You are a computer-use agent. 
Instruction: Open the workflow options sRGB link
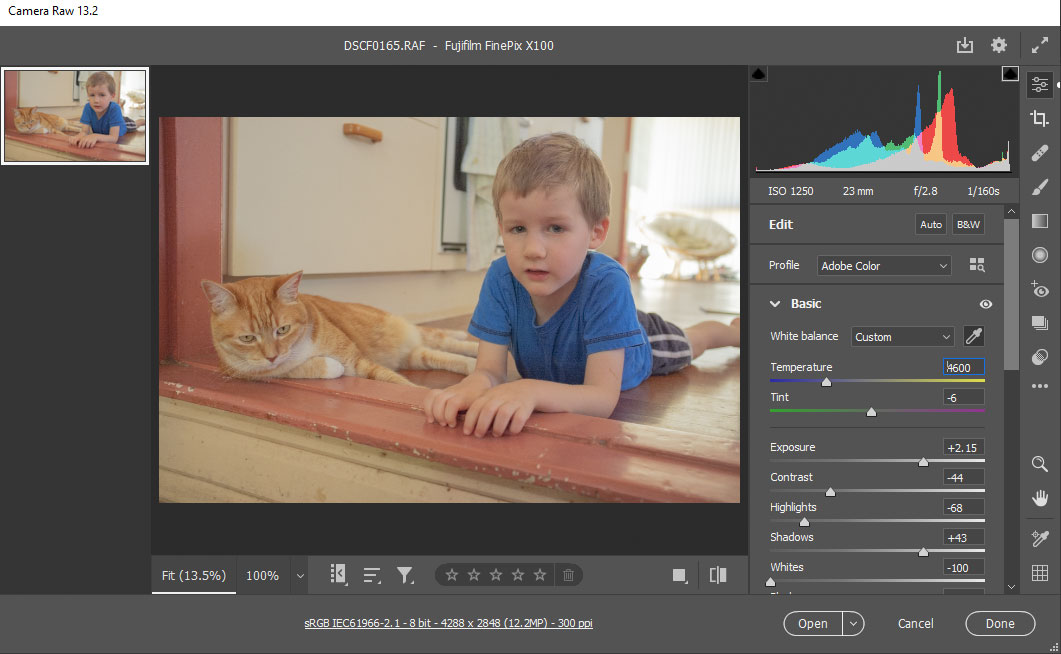448,623
